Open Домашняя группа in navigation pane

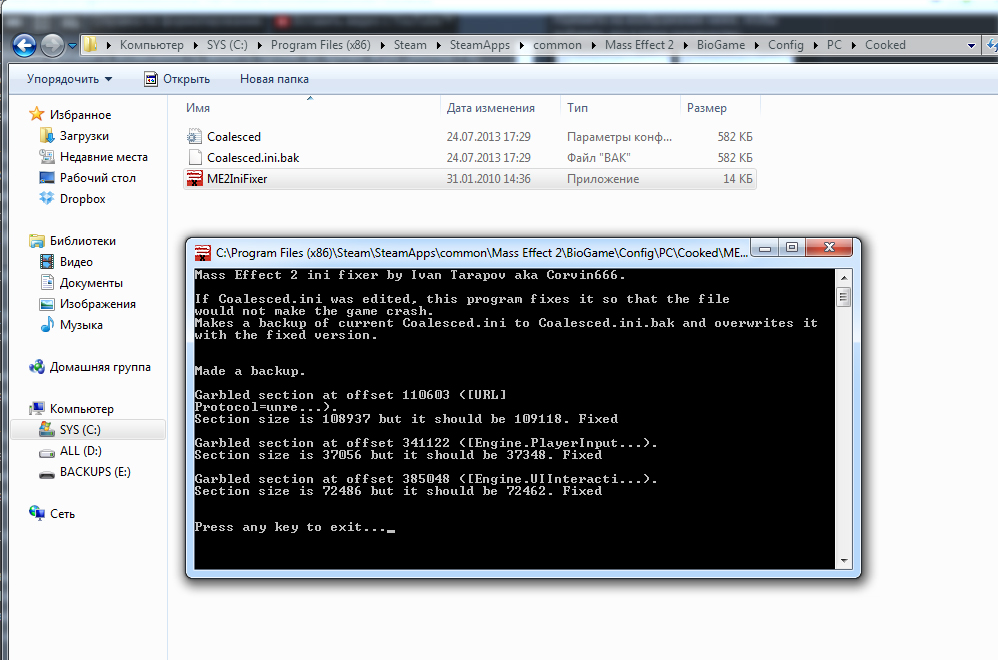click(x=100, y=367)
